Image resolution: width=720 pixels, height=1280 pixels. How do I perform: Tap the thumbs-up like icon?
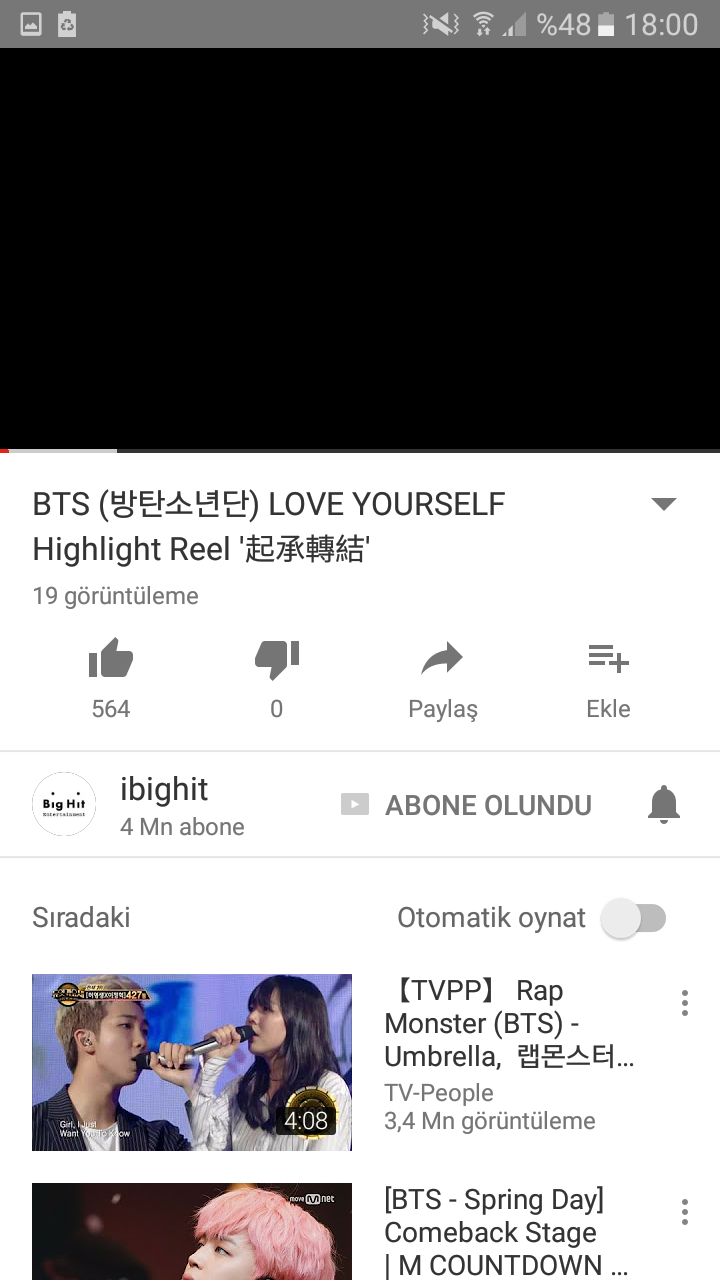click(110, 659)
